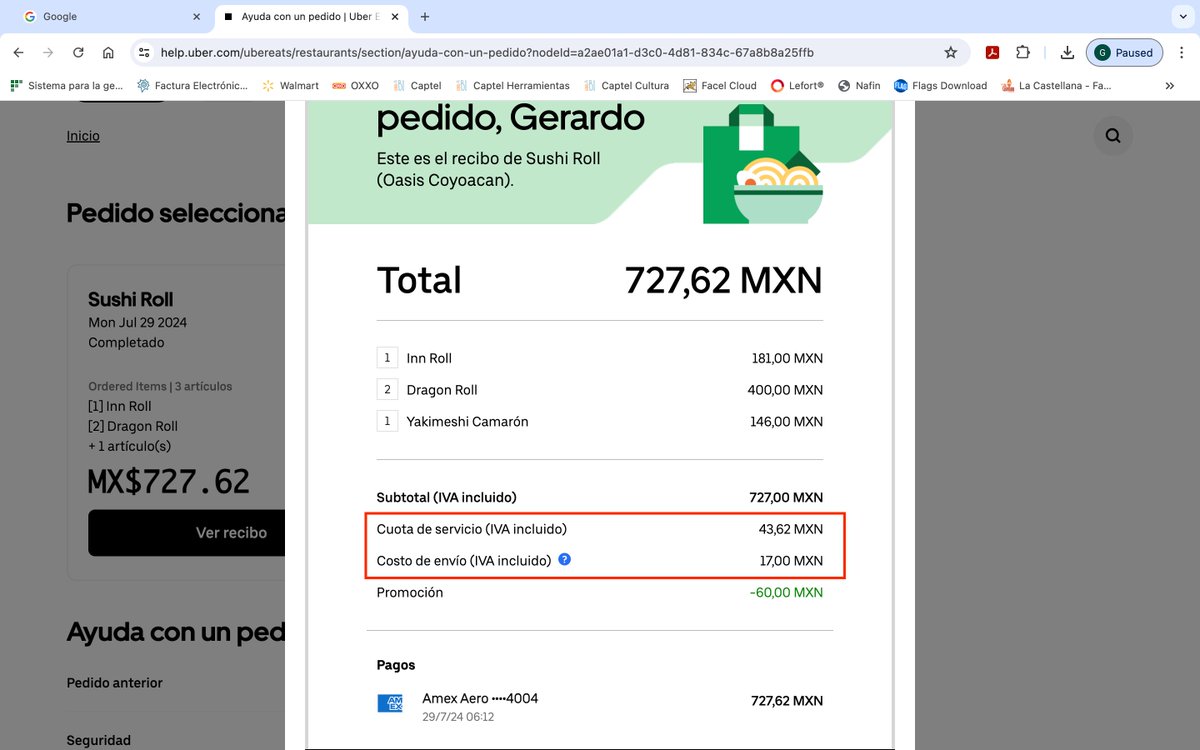Click the delivery cost info icon
The image size is (1200, 750).
tap(564, 560)
